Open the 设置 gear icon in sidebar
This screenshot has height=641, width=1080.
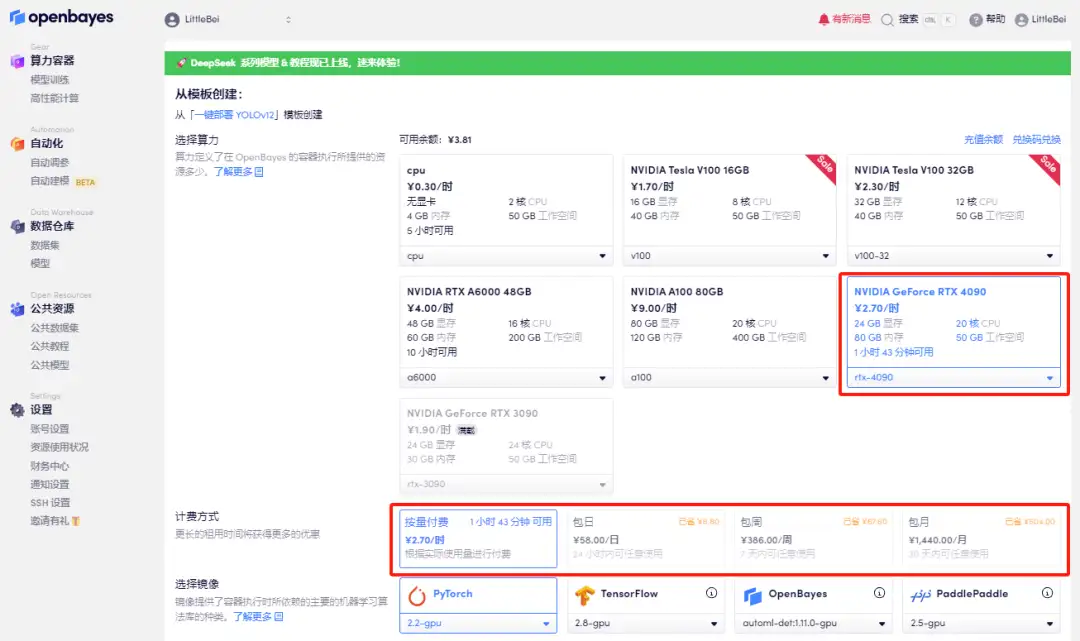pyautogui.click(x=16, y=408)
